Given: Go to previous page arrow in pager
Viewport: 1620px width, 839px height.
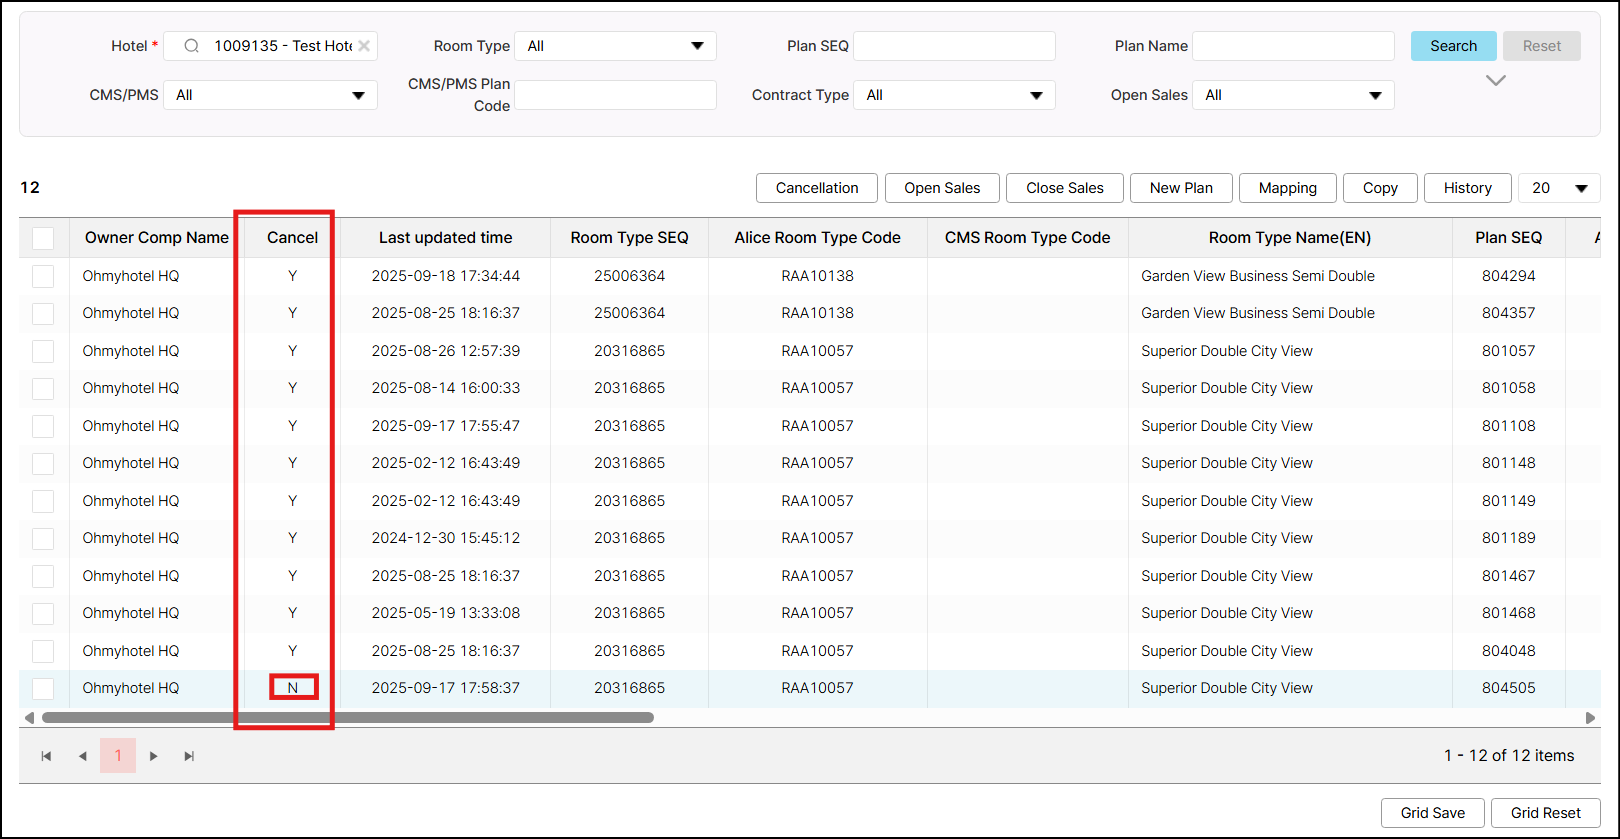Looking at the screenshot, I should pos(82,756).
